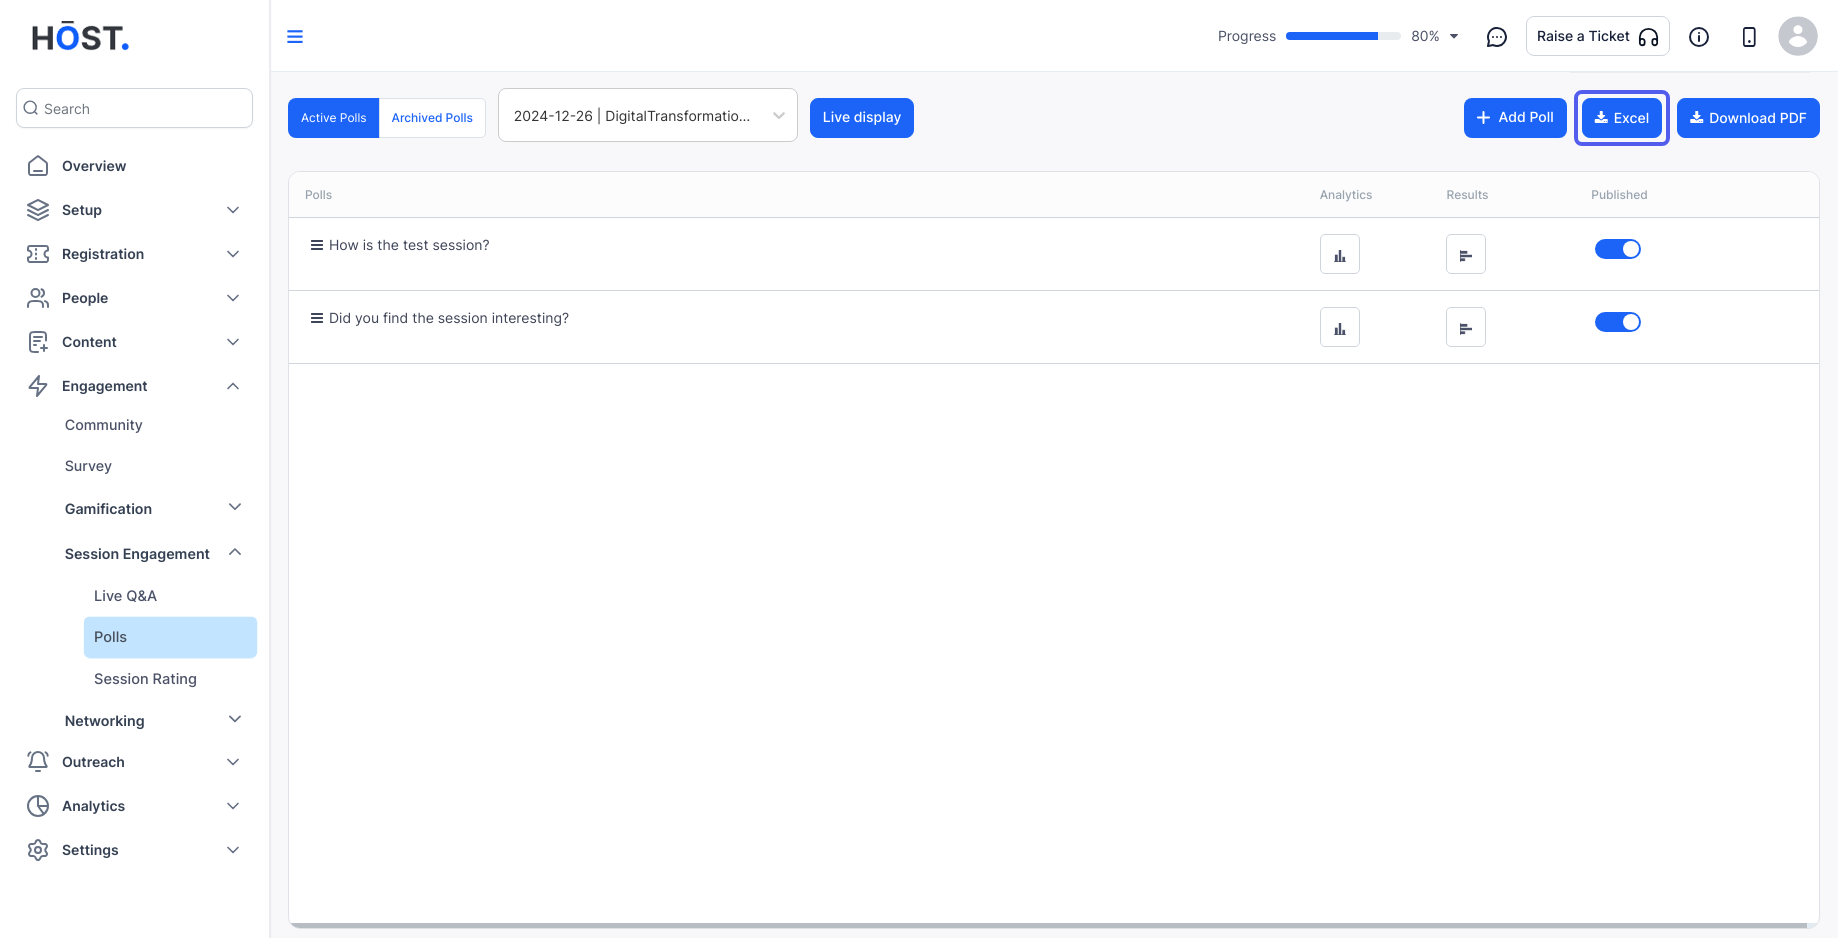Click the Analytics column header
This screenshot has width=1838, height=938.
pyautogui.click(x=1346, y=195)
